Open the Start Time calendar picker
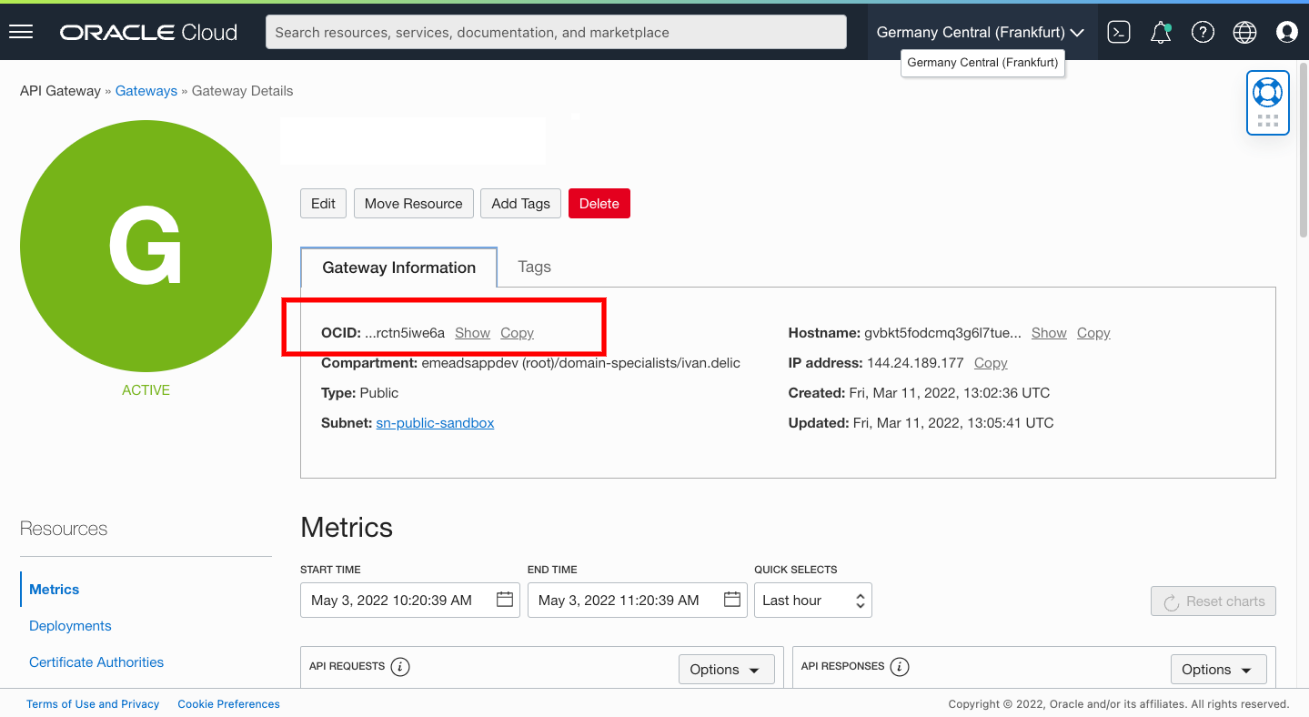The image size is (1309, 717). (x=505, y=599)
